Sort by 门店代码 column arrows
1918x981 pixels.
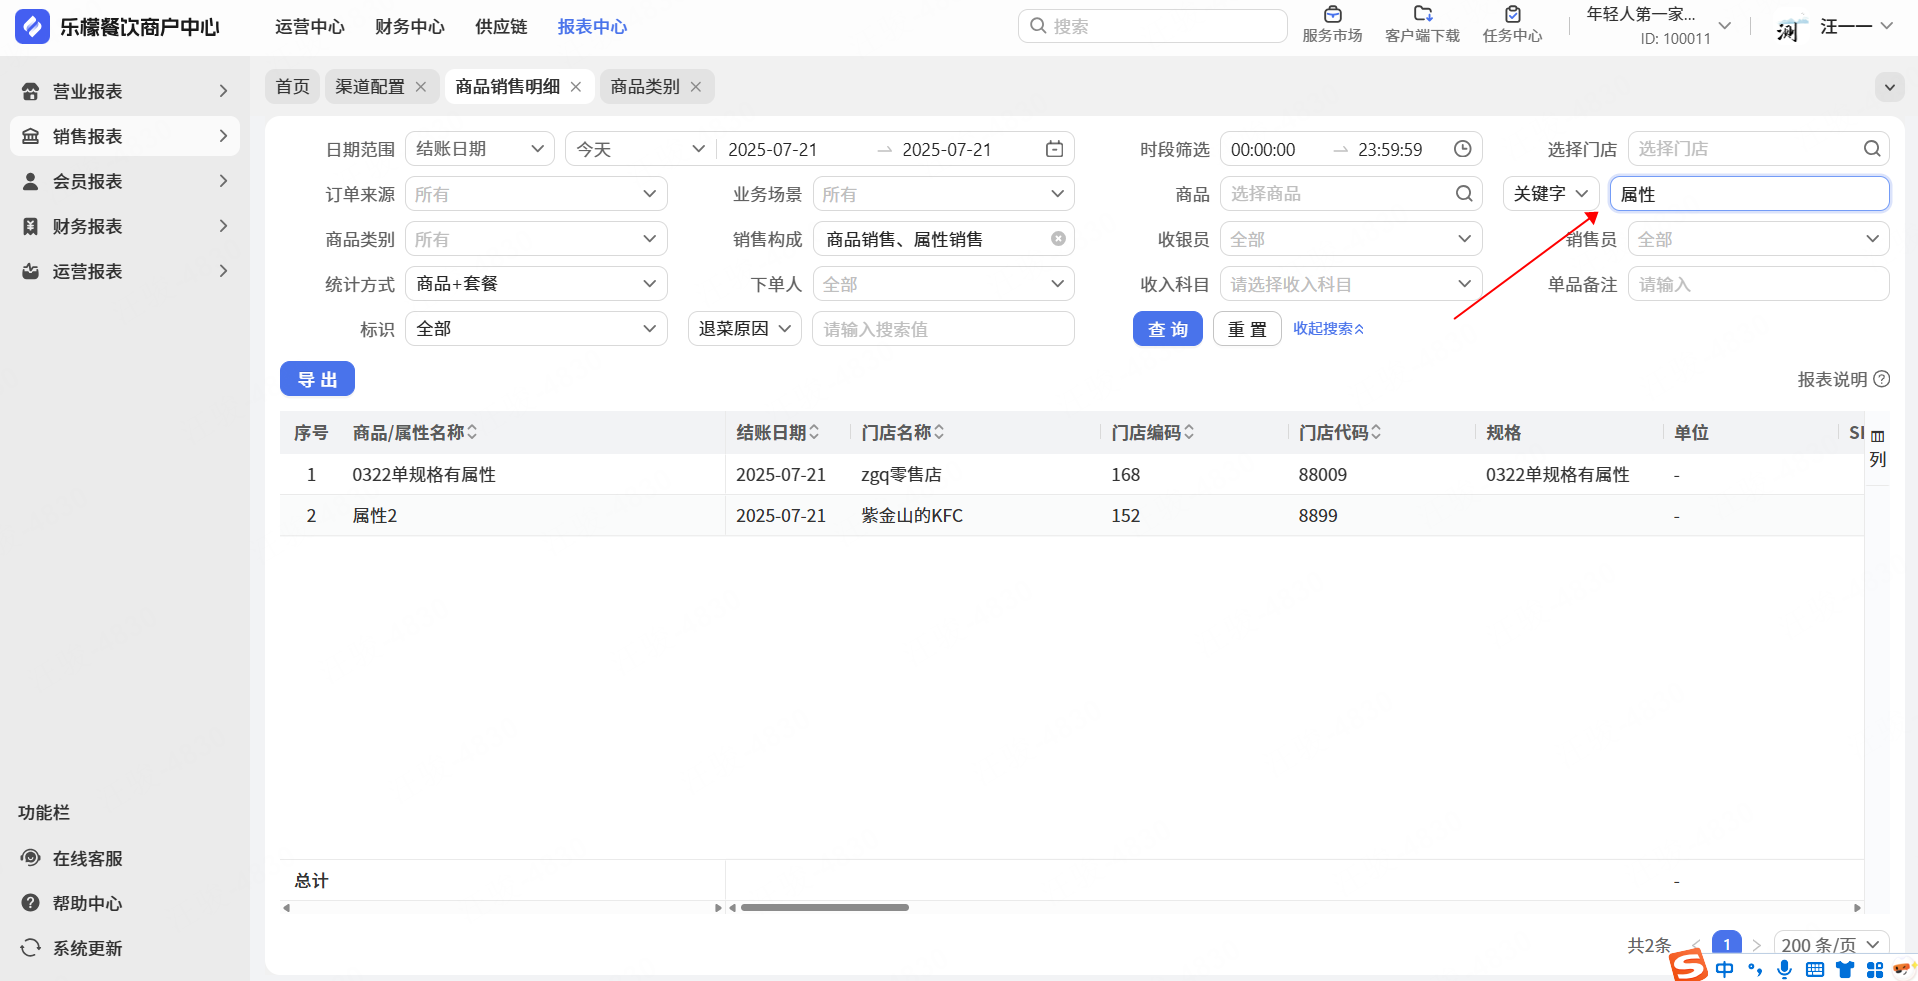[x=1376, y=432]
